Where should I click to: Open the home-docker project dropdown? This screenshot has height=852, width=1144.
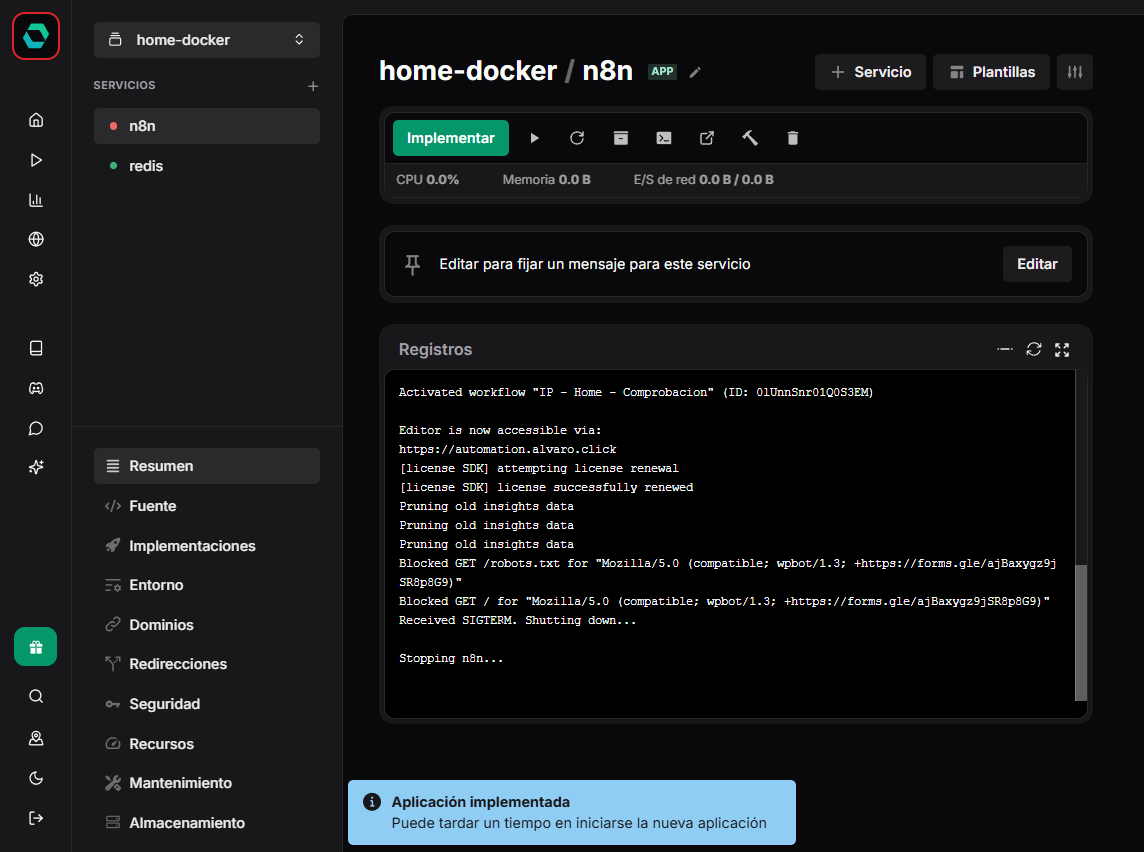pos(206,40)
